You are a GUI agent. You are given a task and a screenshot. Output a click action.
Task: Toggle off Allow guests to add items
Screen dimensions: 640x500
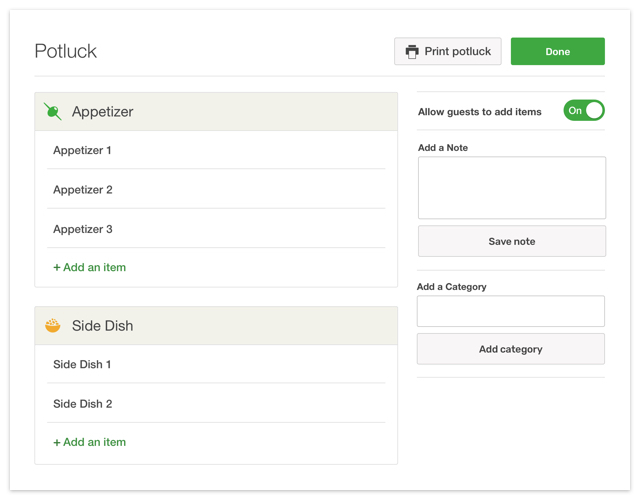pos(583,111)
